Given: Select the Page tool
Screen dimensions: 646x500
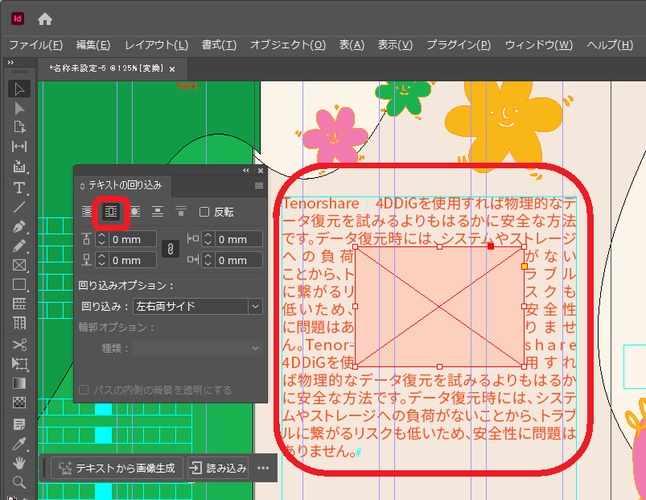Looking at the screenshot, I should point(19,127).
